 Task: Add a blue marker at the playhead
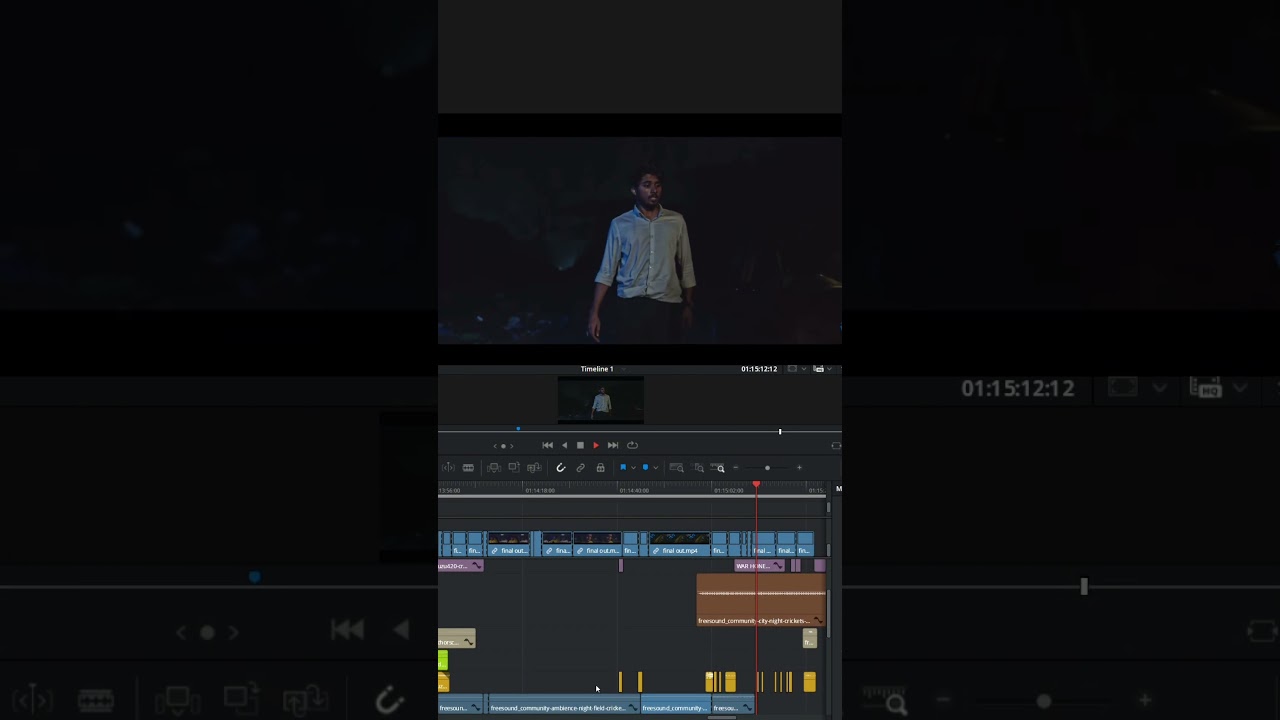(x=646, y=468)
